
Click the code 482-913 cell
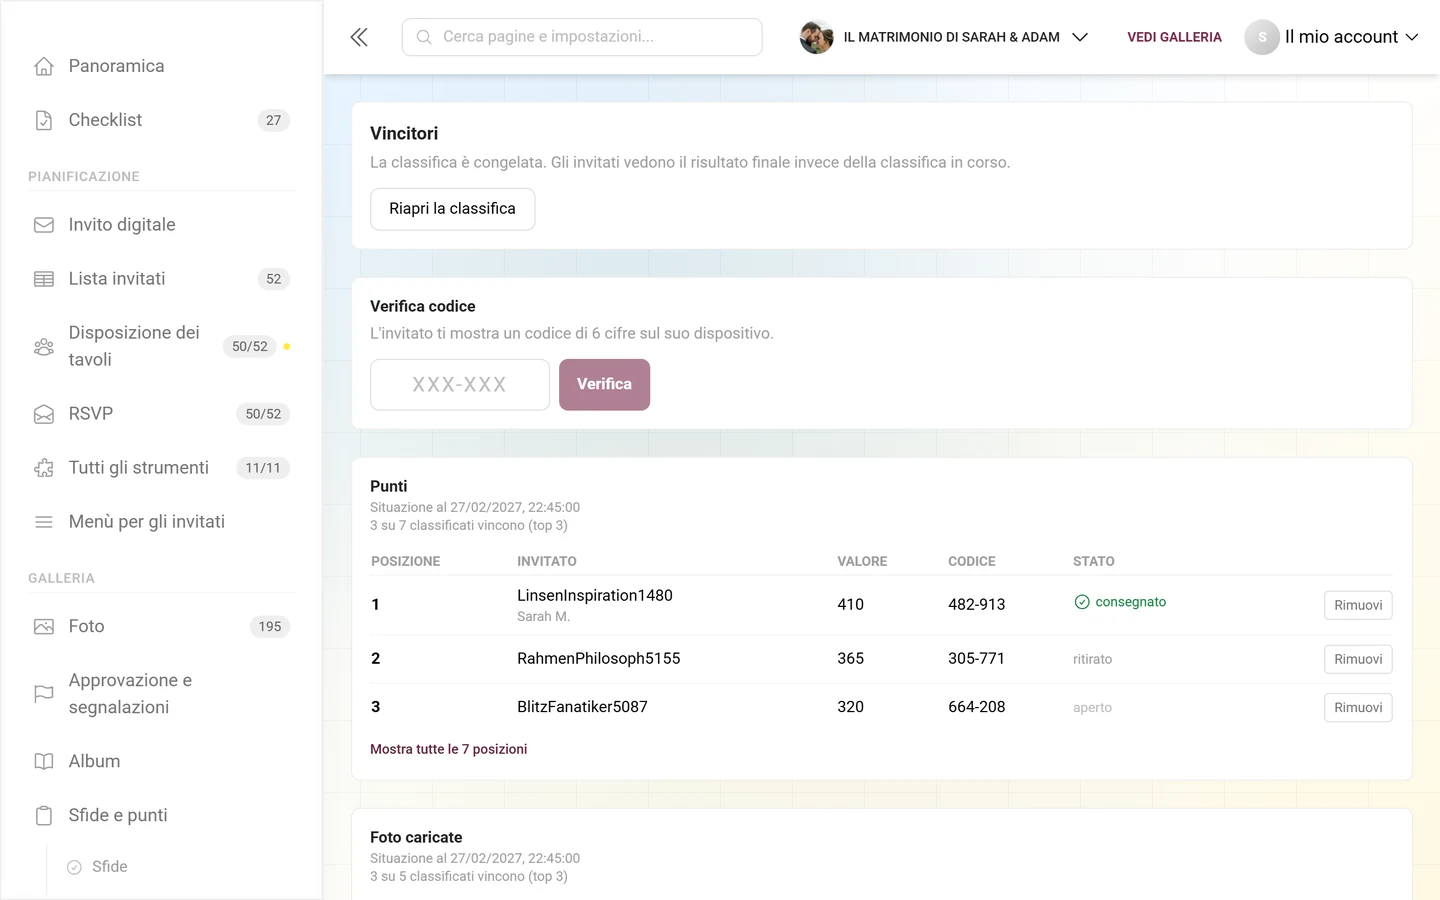977,605
